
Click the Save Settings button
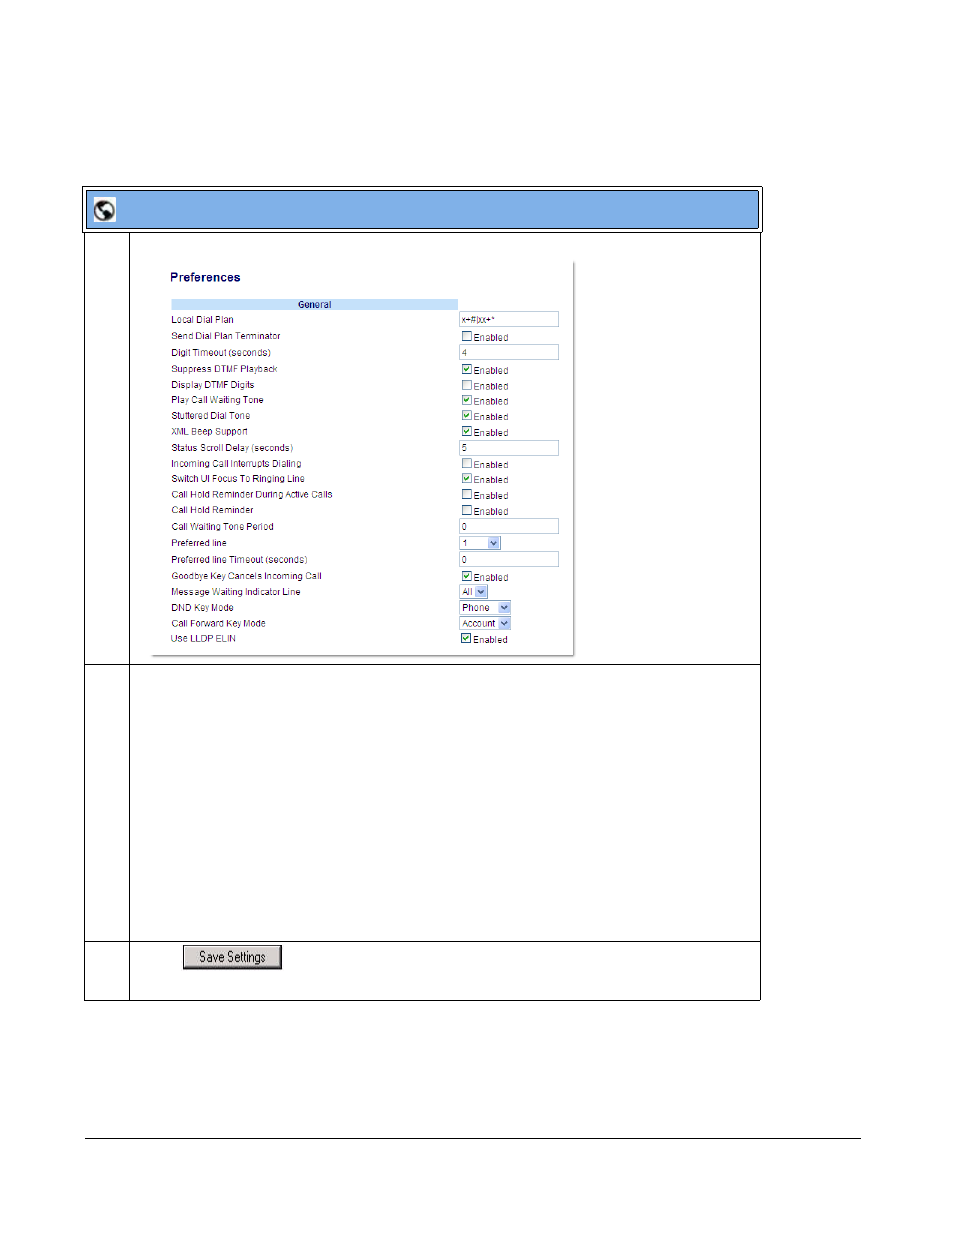point(232,957)
